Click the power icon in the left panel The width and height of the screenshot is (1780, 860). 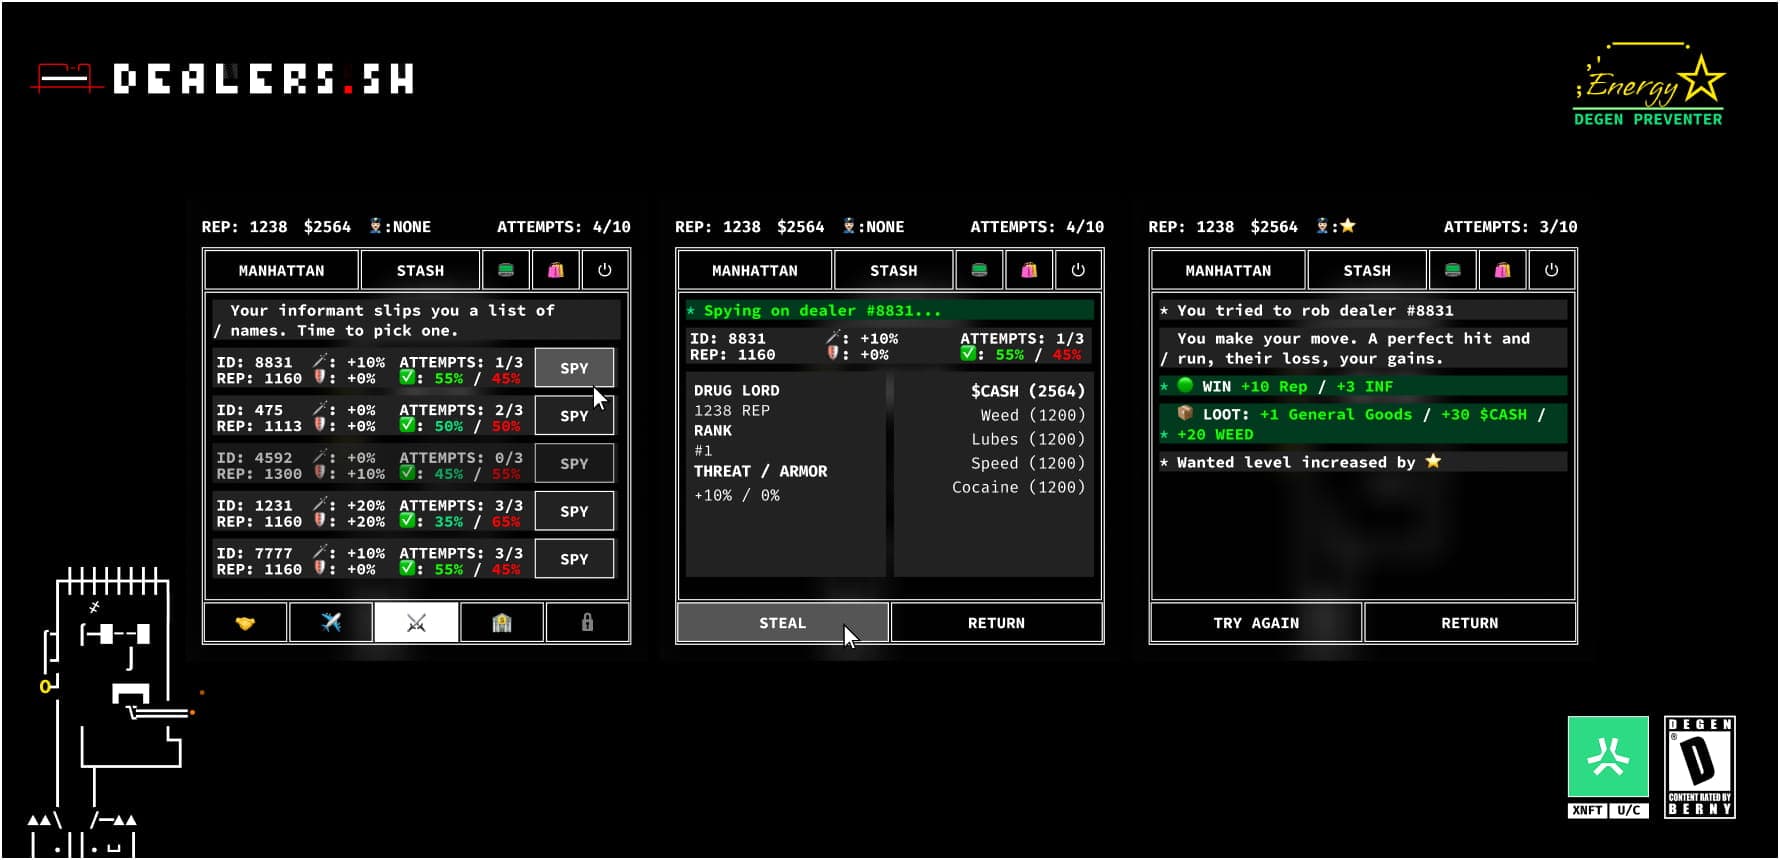coord(605,270)
